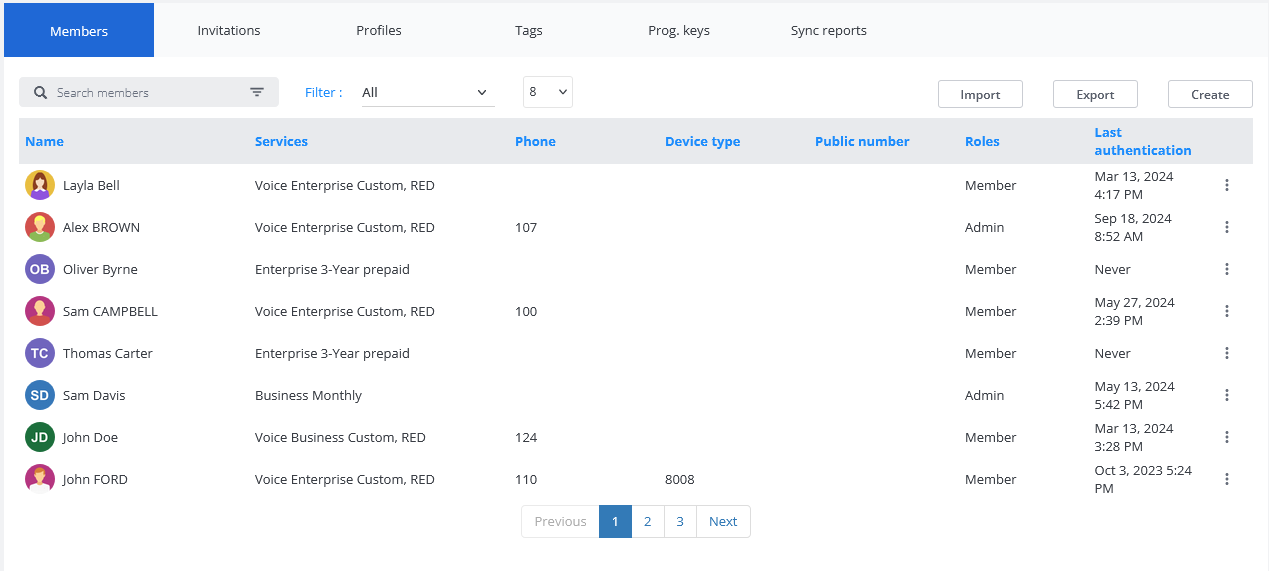Click John Doe's JD avatar icon

pyautogui.click(x=40, y=437)
